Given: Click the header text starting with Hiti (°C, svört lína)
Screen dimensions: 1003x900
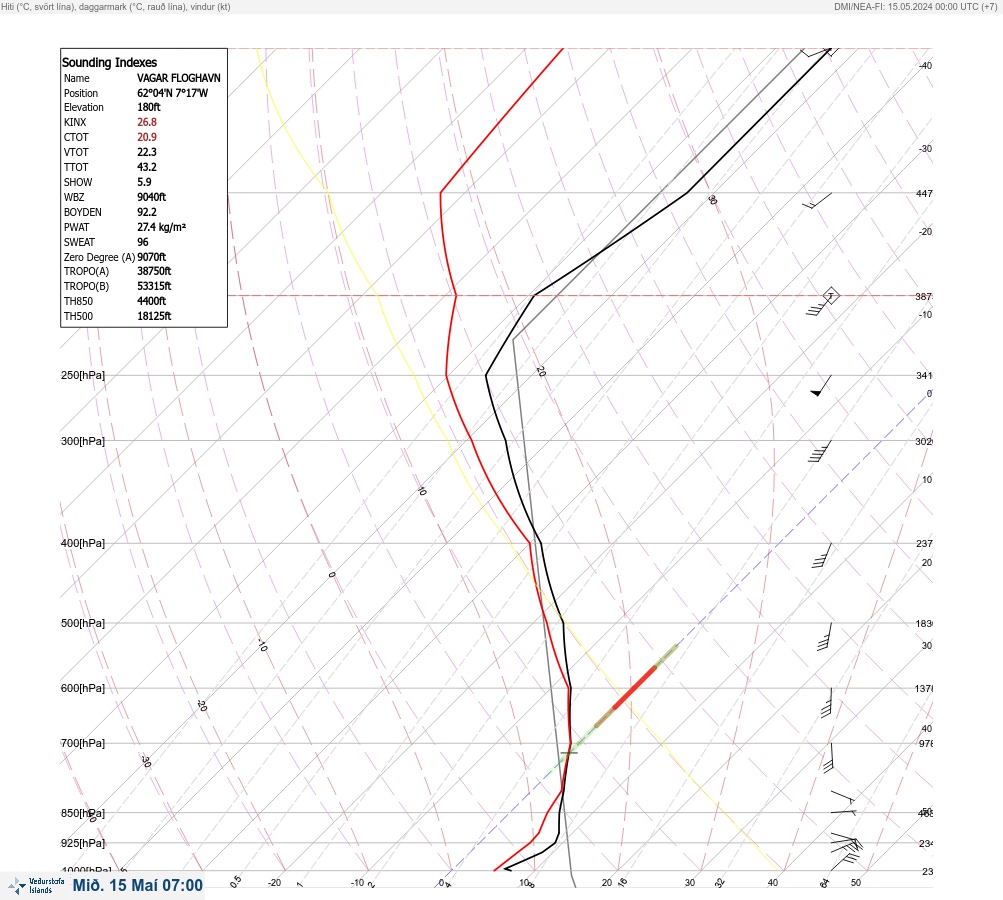Looking at the screenshot, I should pos(116,7).
